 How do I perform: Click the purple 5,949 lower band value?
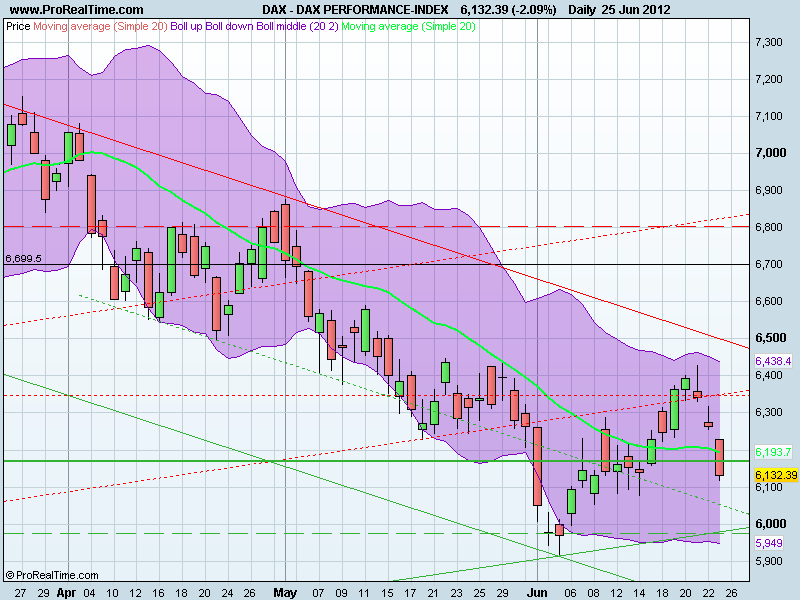(768, 543)
